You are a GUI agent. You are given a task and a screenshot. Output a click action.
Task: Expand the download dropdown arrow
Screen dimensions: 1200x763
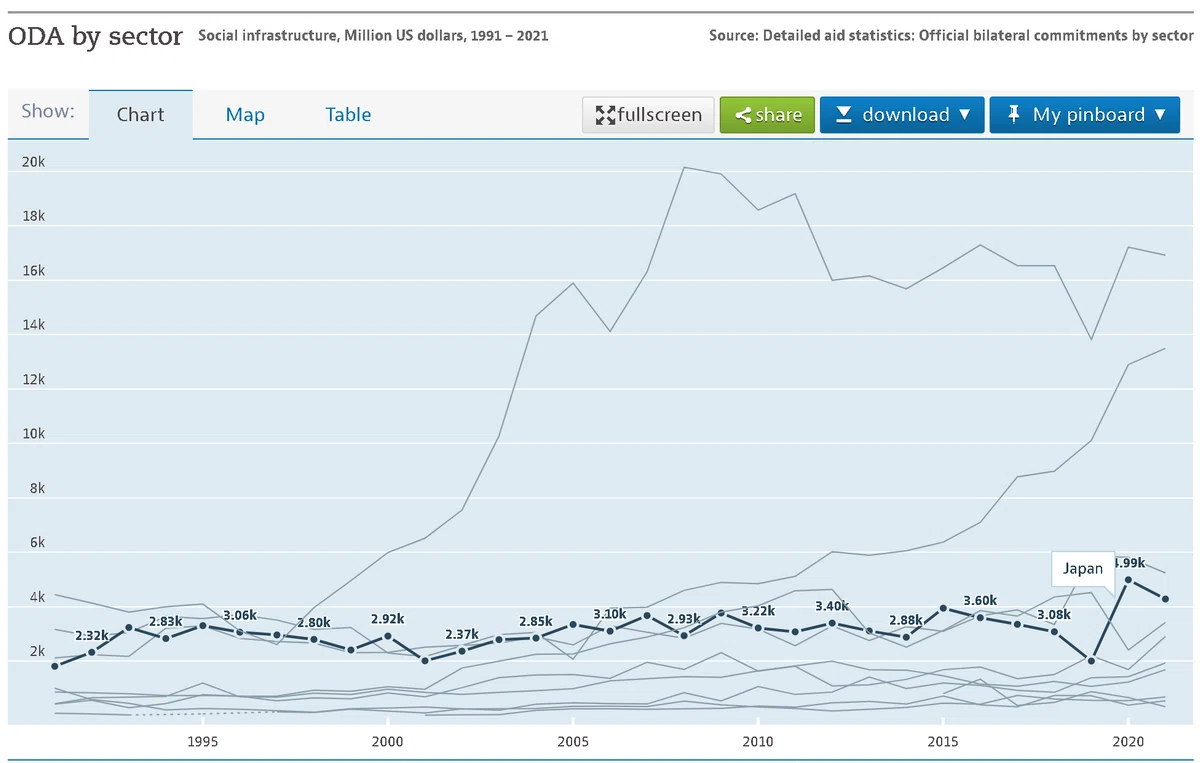(964, 115)
